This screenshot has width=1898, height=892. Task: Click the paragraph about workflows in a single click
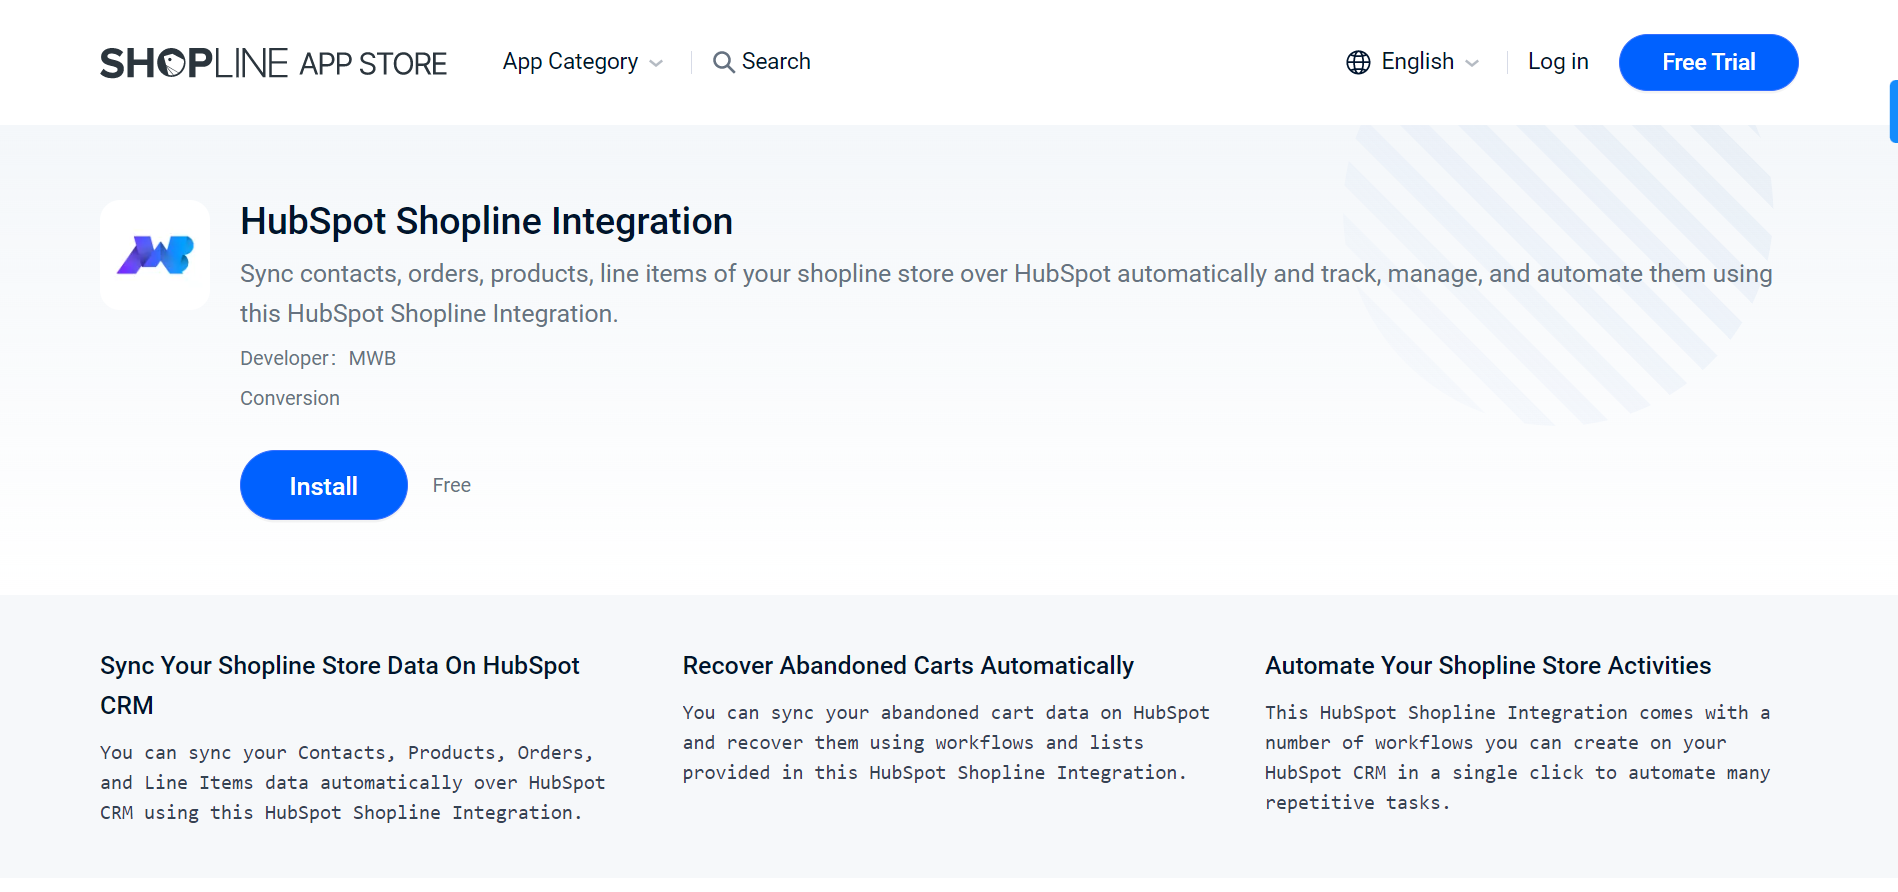point(1517,757)
